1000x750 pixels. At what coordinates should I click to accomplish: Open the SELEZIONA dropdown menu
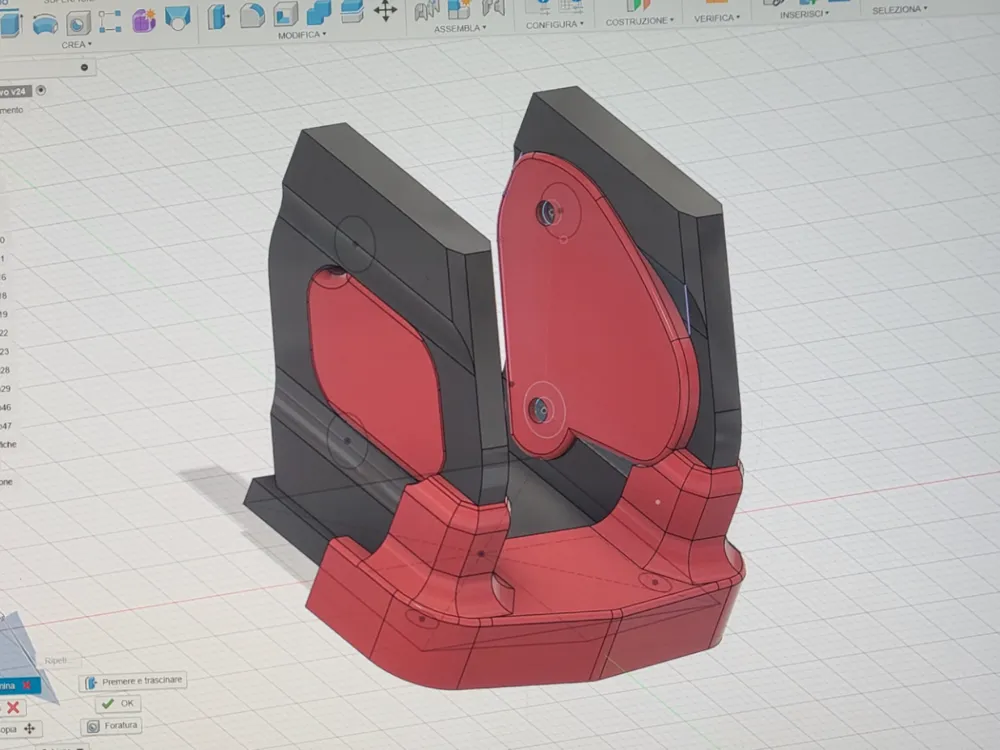coord(900,10)
